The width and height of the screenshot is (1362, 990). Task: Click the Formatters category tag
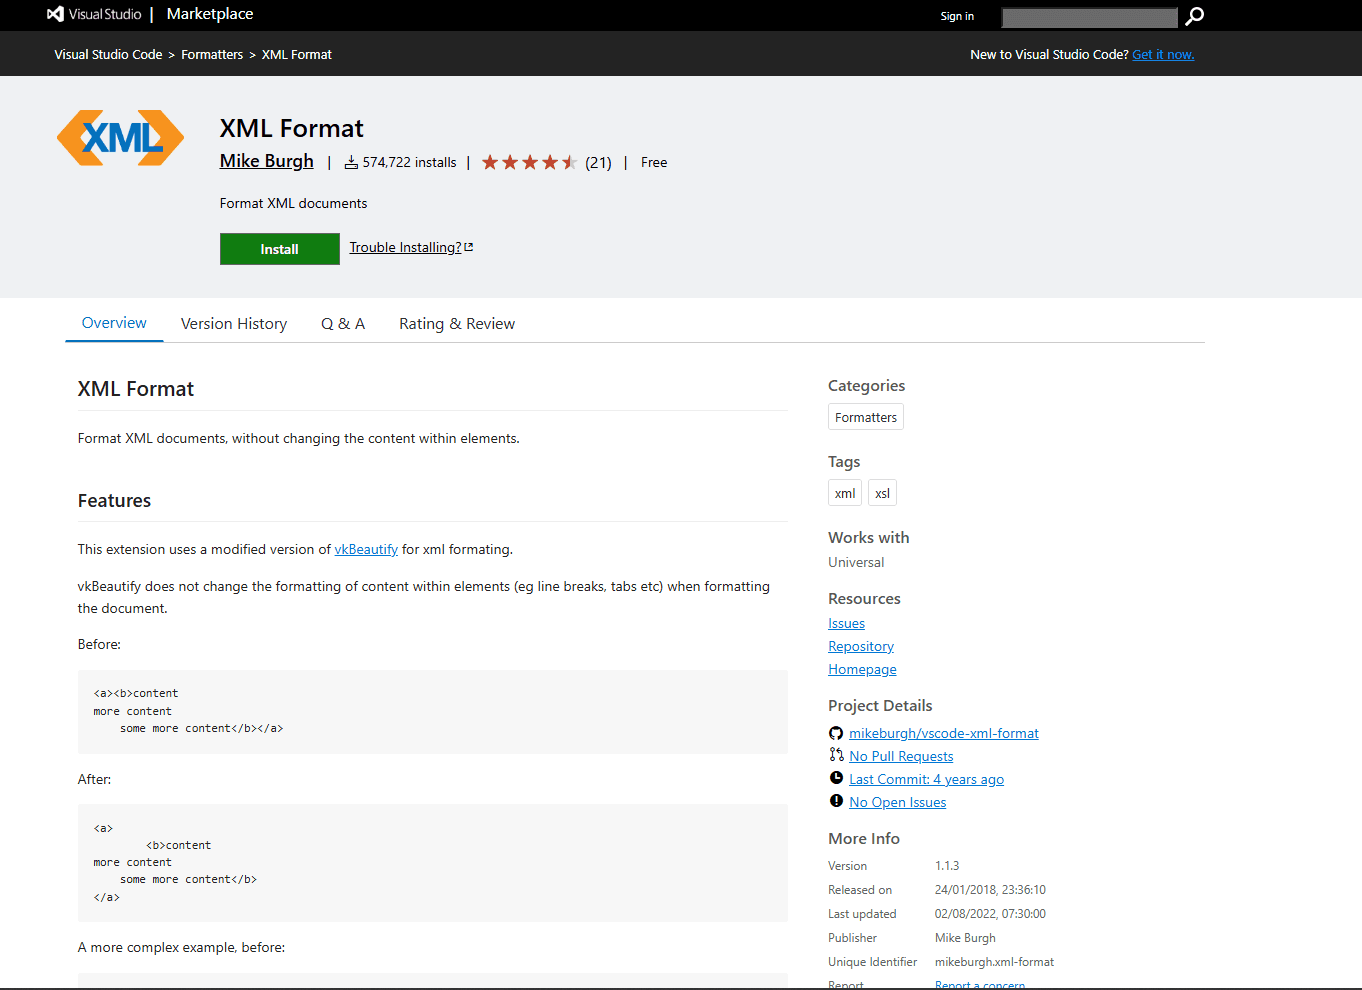866,417
